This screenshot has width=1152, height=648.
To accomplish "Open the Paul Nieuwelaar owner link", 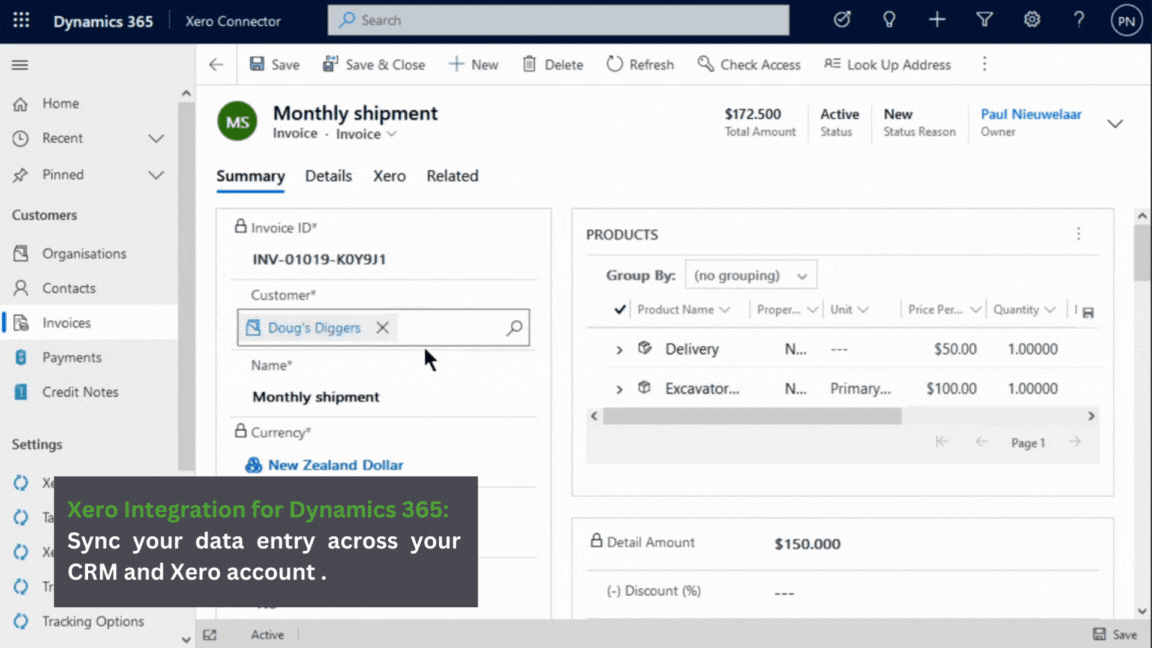I will click(1031, 114).
